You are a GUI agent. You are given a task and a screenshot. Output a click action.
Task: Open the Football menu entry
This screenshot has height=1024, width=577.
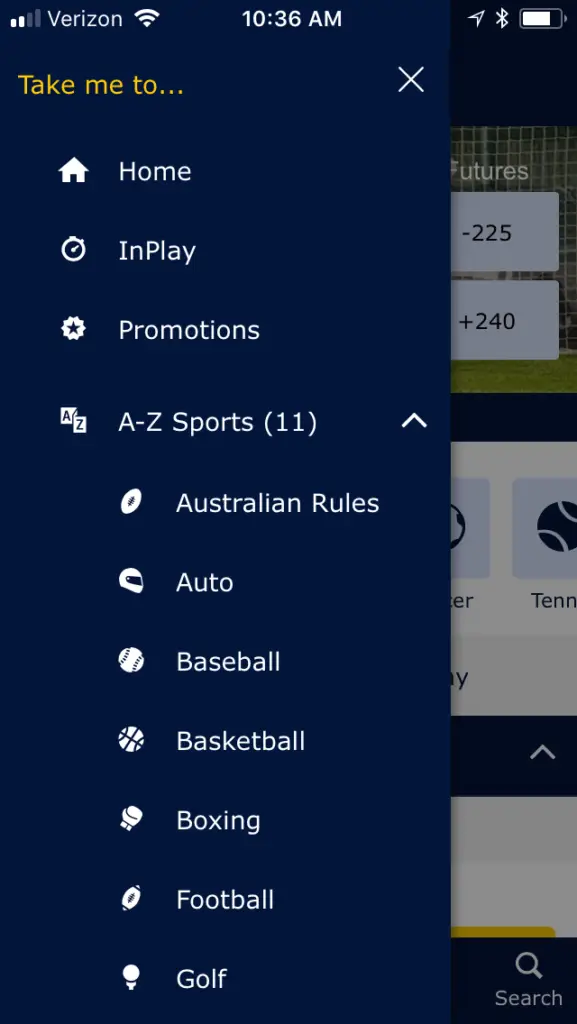pos(225,899)
